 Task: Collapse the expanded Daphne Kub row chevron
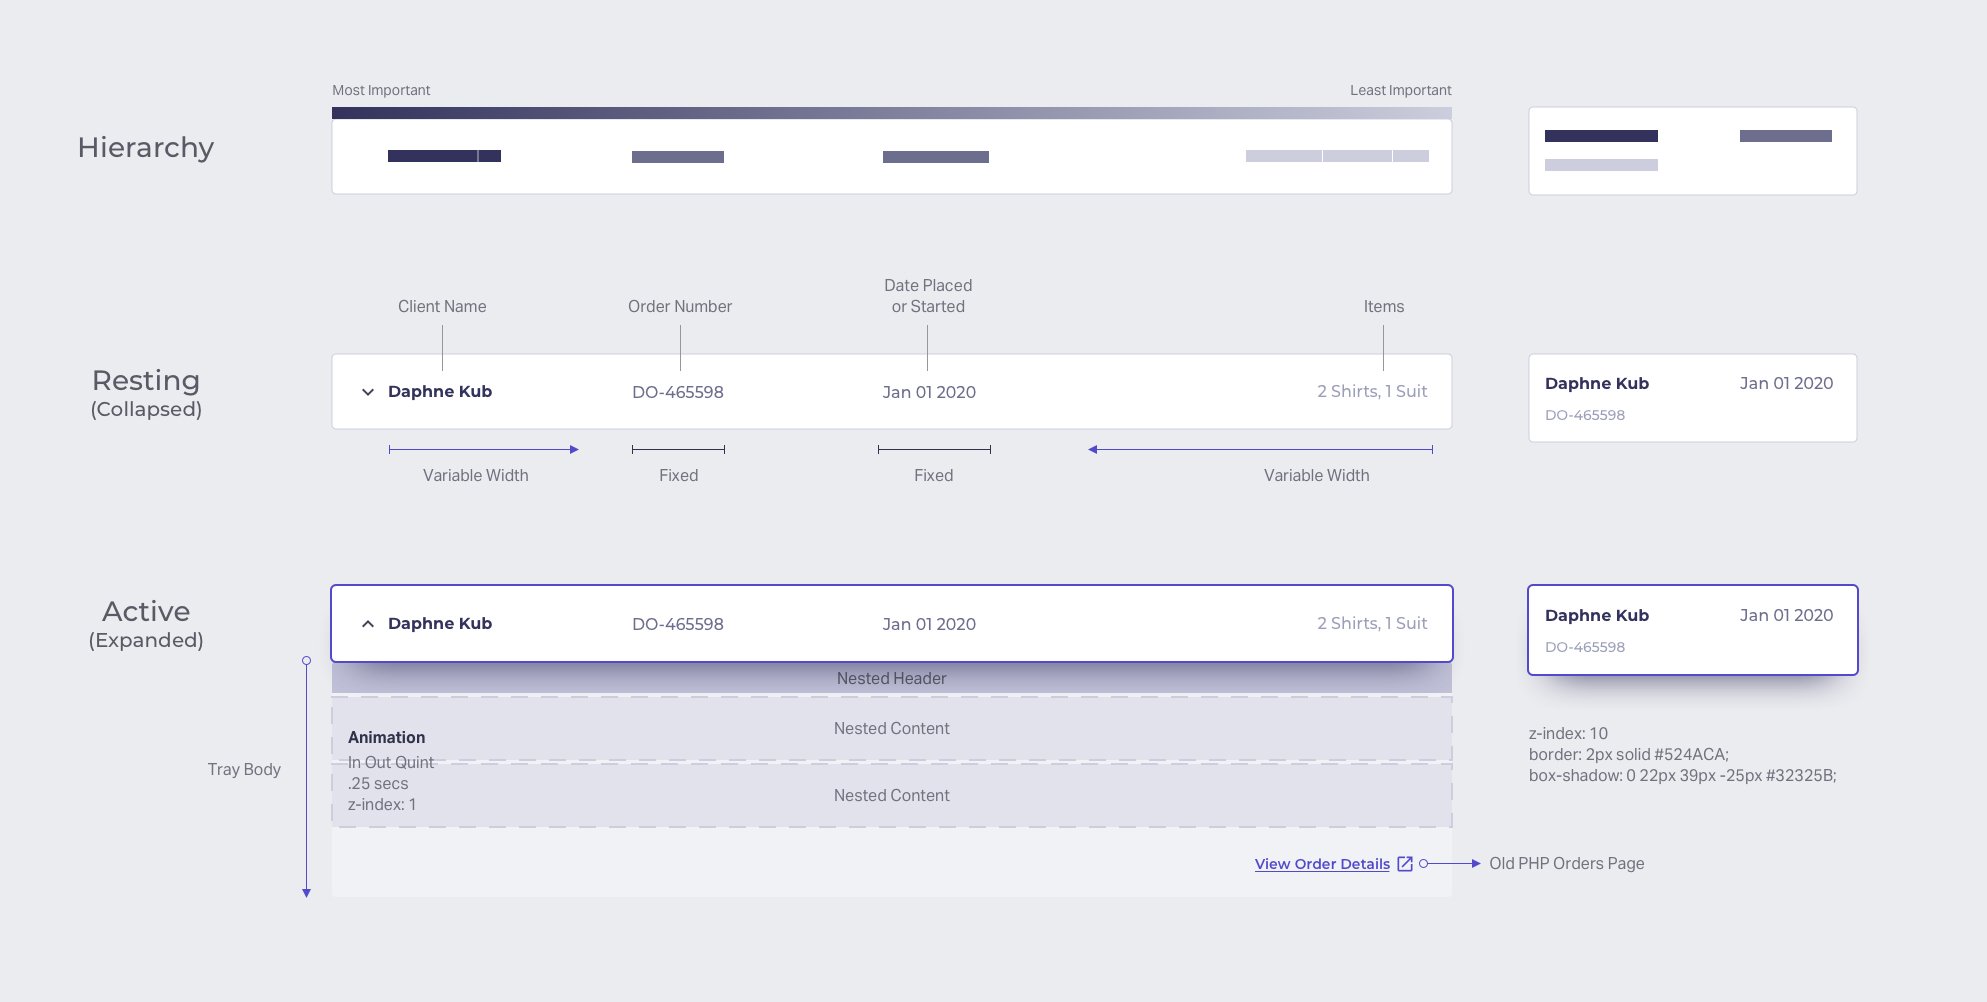[367, 624]
